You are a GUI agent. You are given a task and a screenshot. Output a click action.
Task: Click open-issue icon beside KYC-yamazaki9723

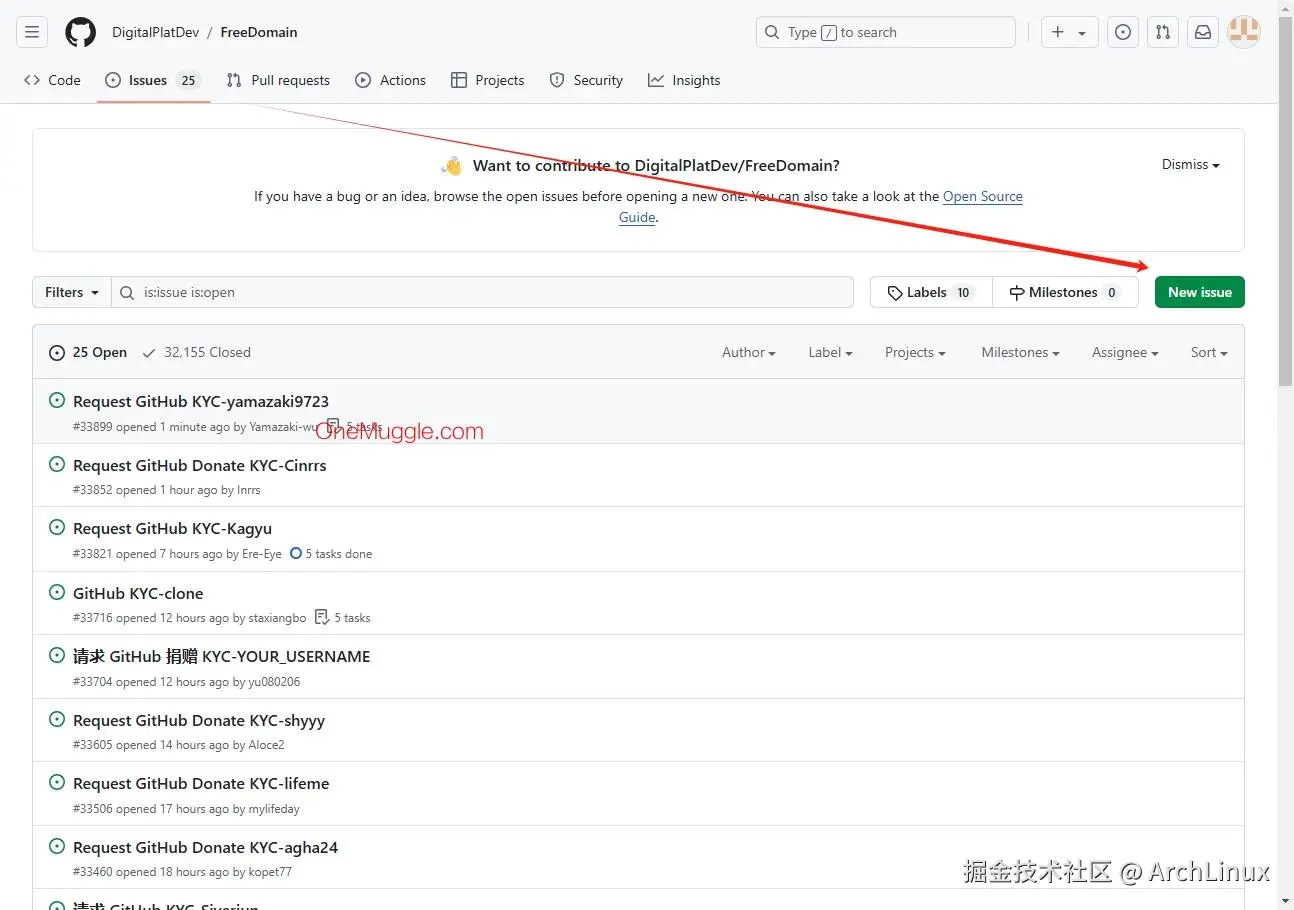[x=57, y=400]
